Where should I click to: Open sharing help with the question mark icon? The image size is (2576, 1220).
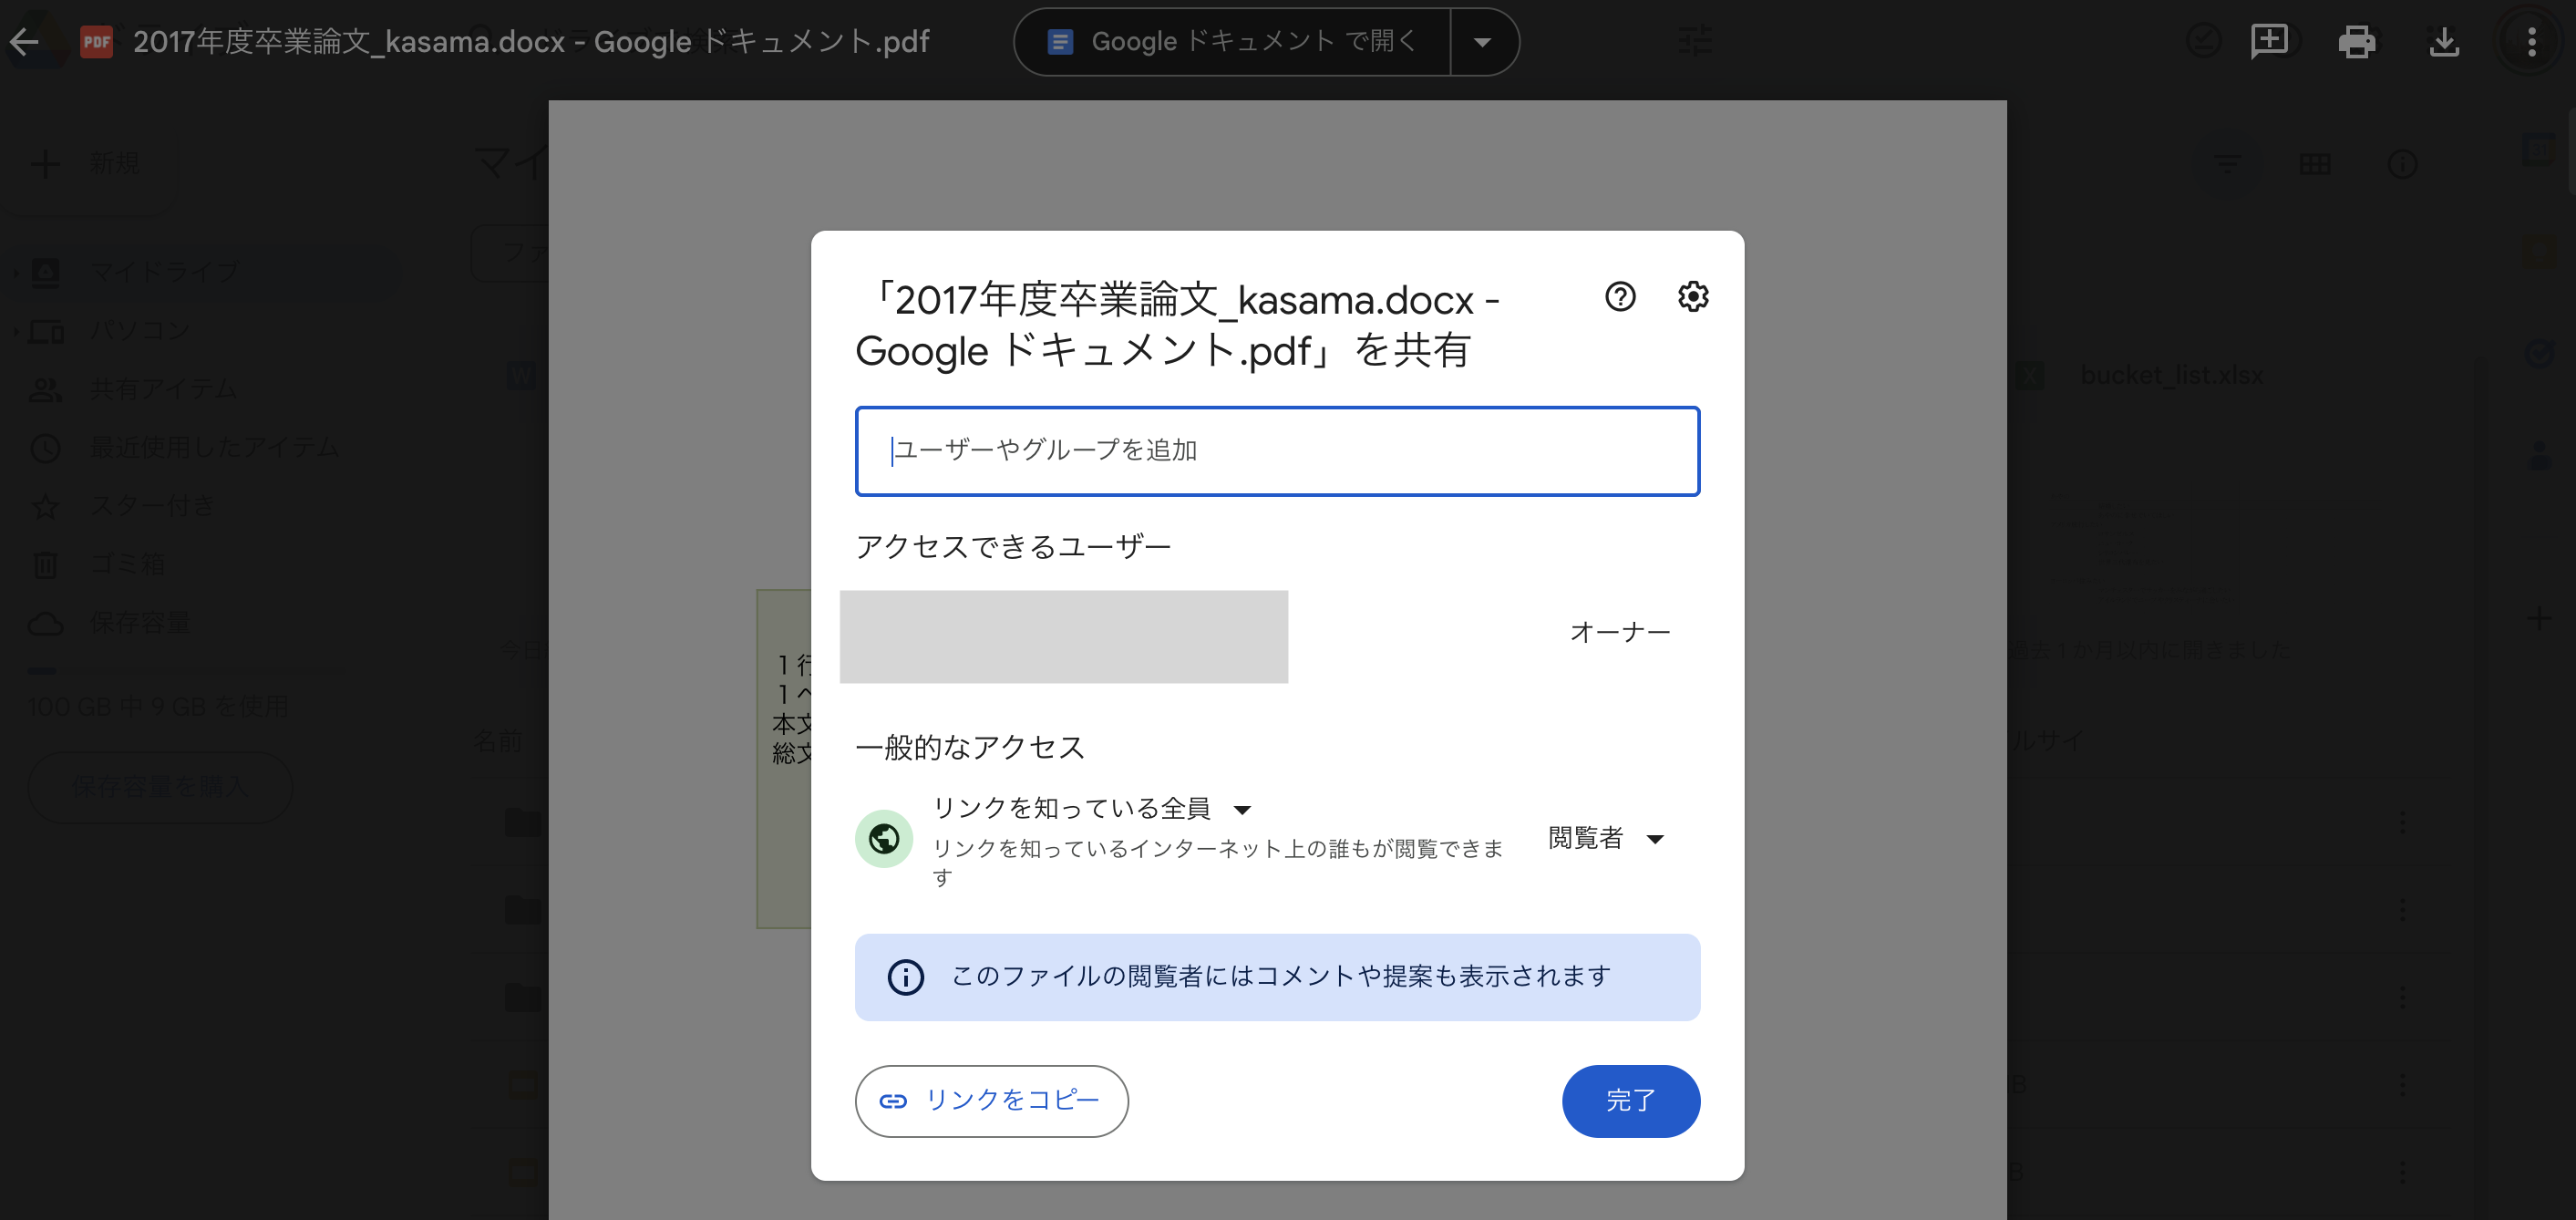click(1620, 297)
